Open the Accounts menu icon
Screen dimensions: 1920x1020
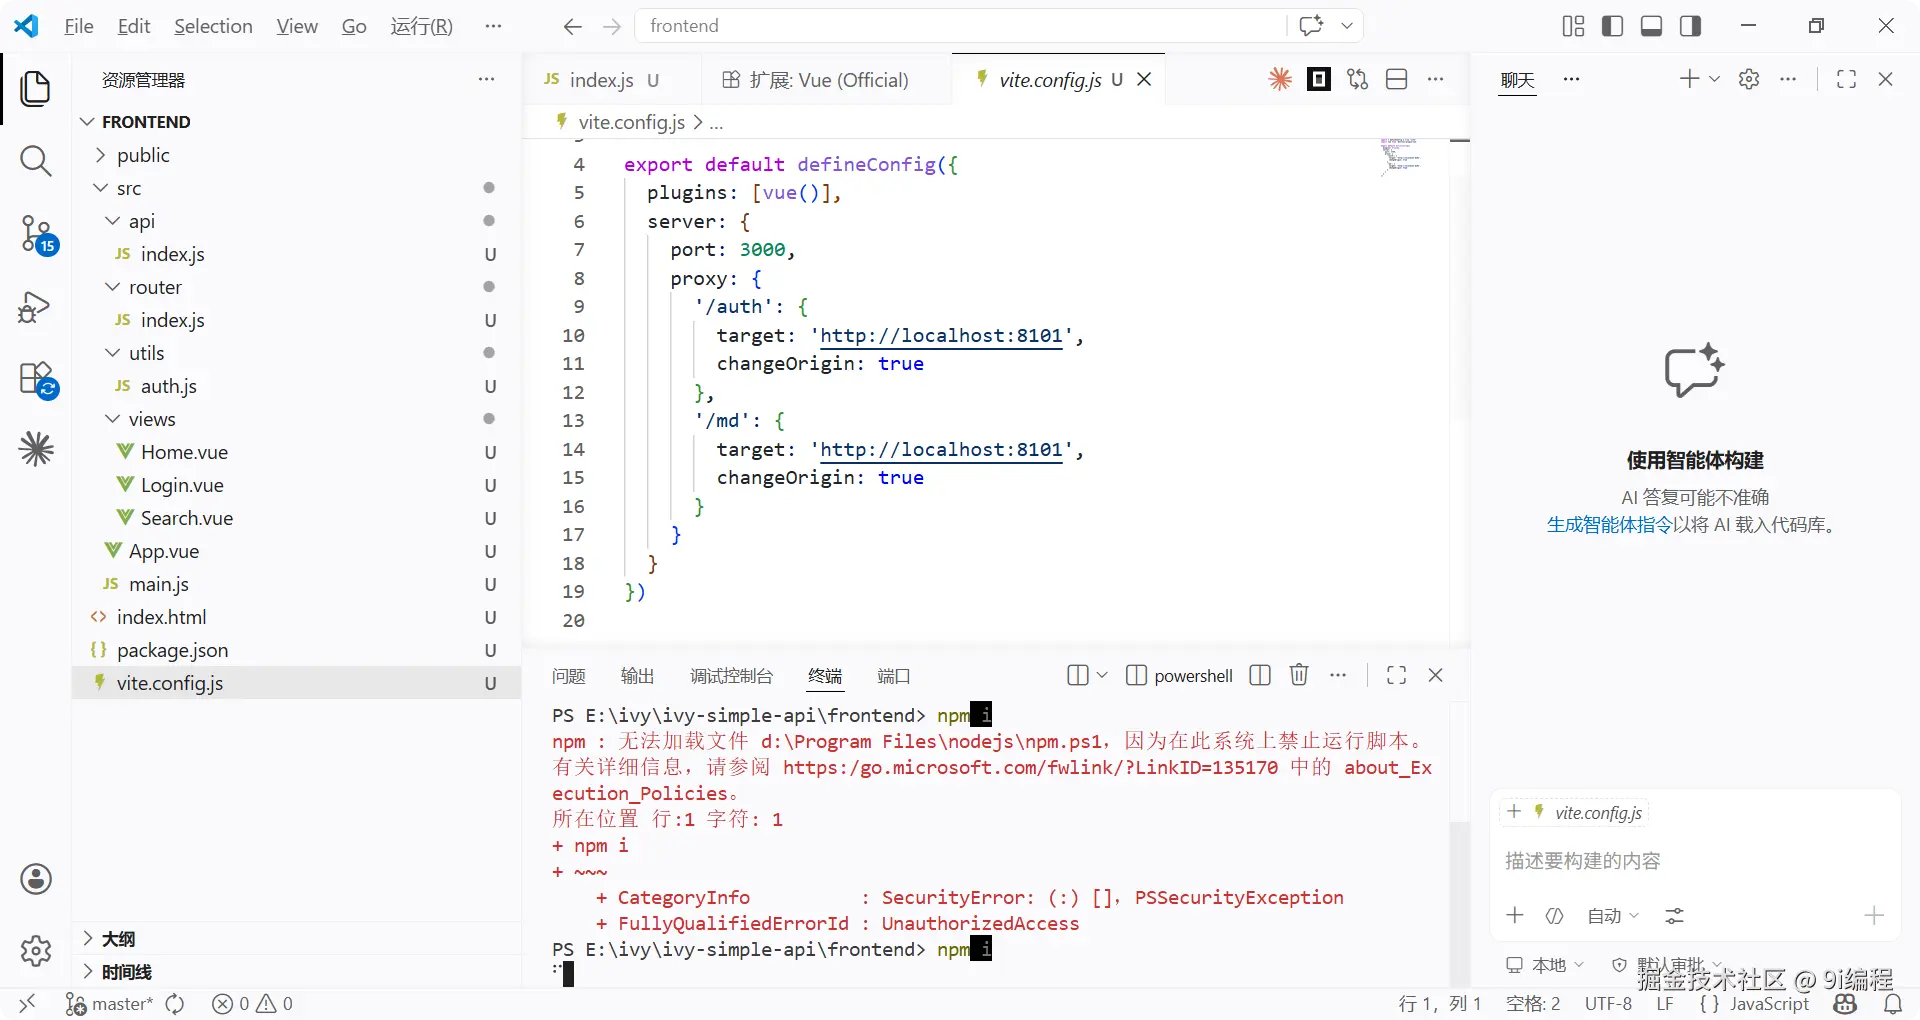click(x=36, y=879)
